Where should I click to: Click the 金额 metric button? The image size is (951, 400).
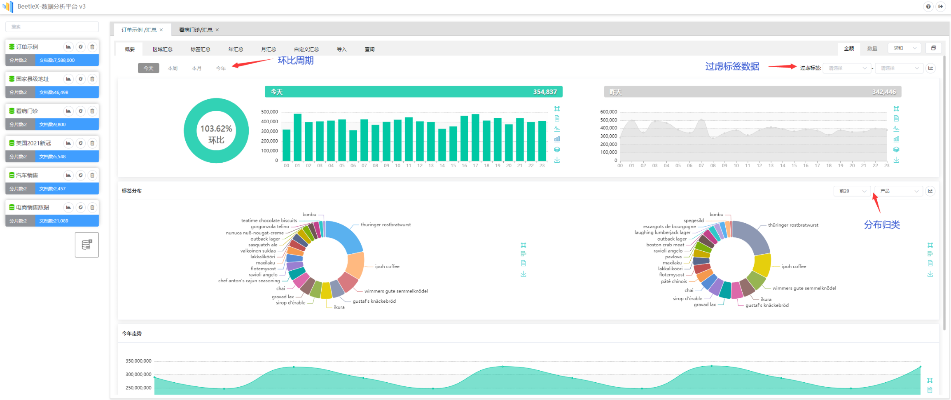(849, 47)
